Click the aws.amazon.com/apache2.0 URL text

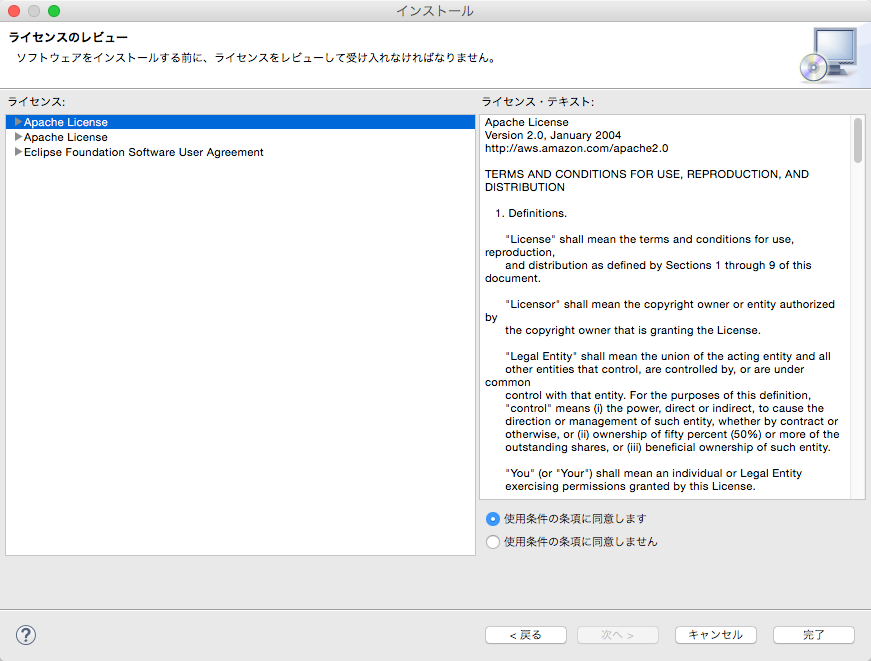point(577,148)
